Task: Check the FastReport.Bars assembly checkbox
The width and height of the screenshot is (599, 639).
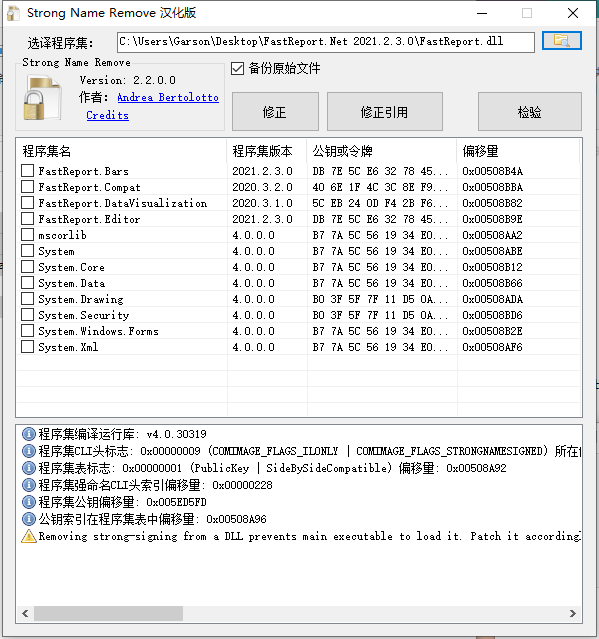Action: (x=27, y=170)
